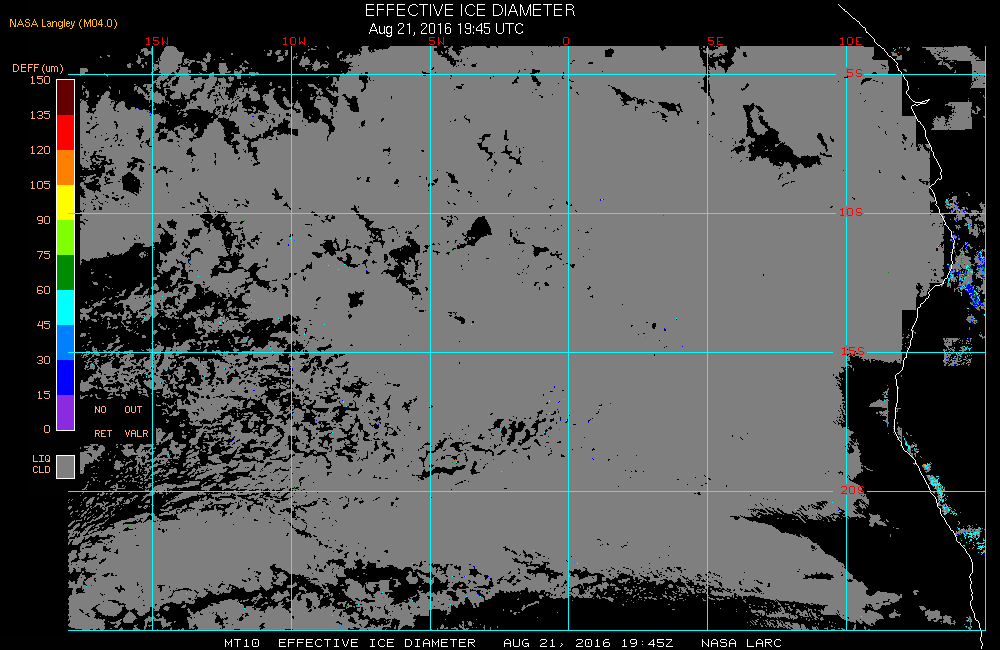Select the yellow color bar segment
1000x650 pixels.
pos(66,202)
